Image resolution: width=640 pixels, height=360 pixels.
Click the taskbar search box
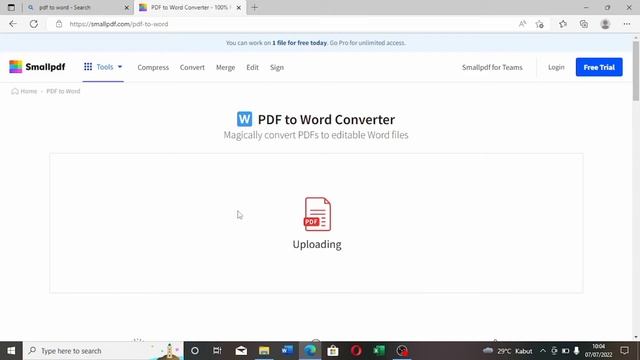coord(103,351)
